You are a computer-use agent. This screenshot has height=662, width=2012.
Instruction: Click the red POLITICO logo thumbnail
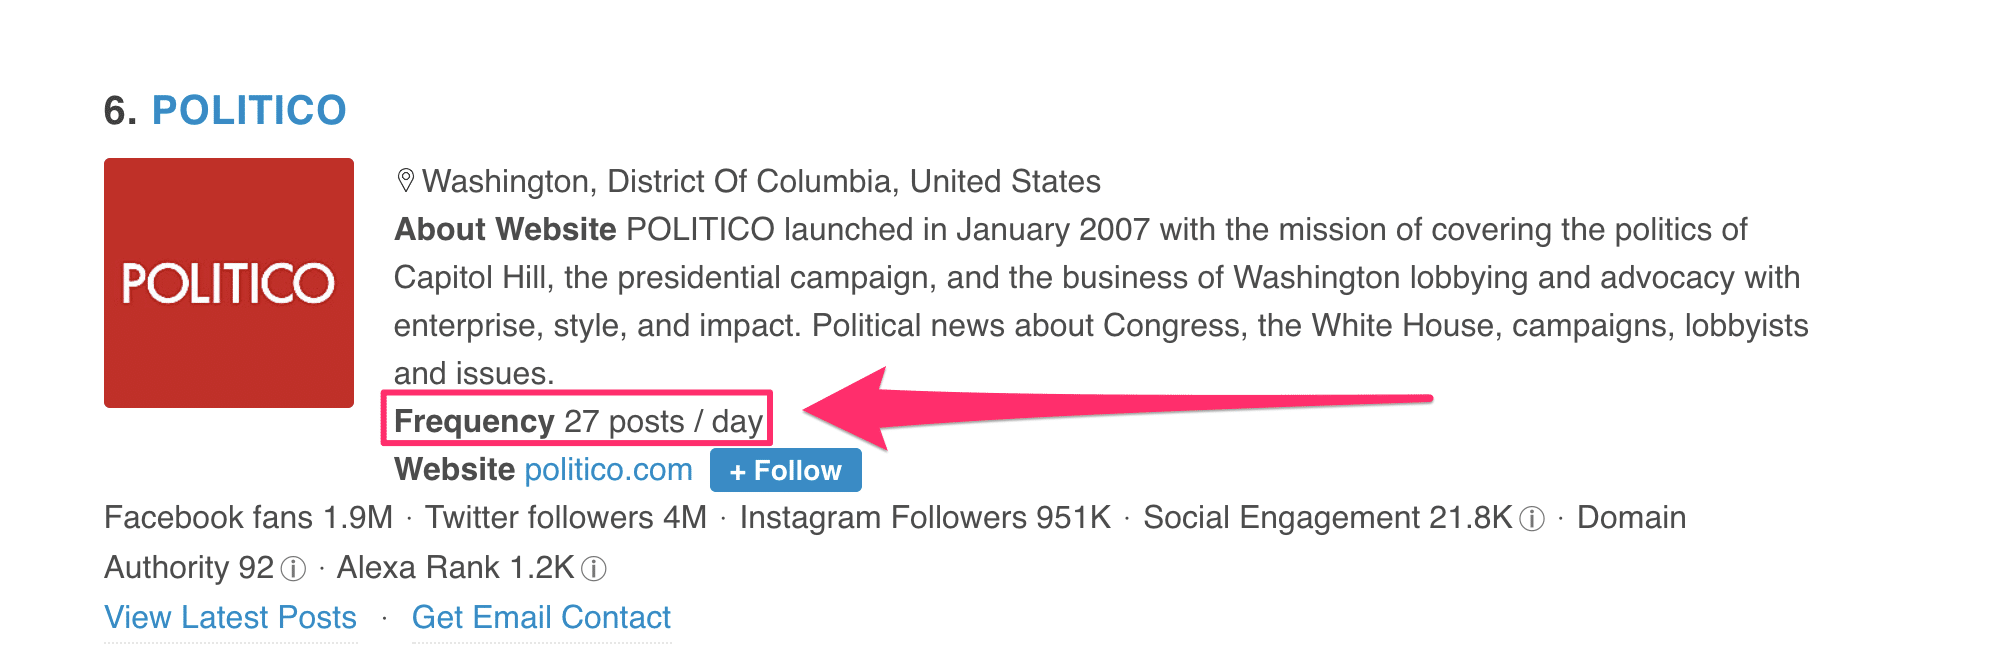pos(229,283)
